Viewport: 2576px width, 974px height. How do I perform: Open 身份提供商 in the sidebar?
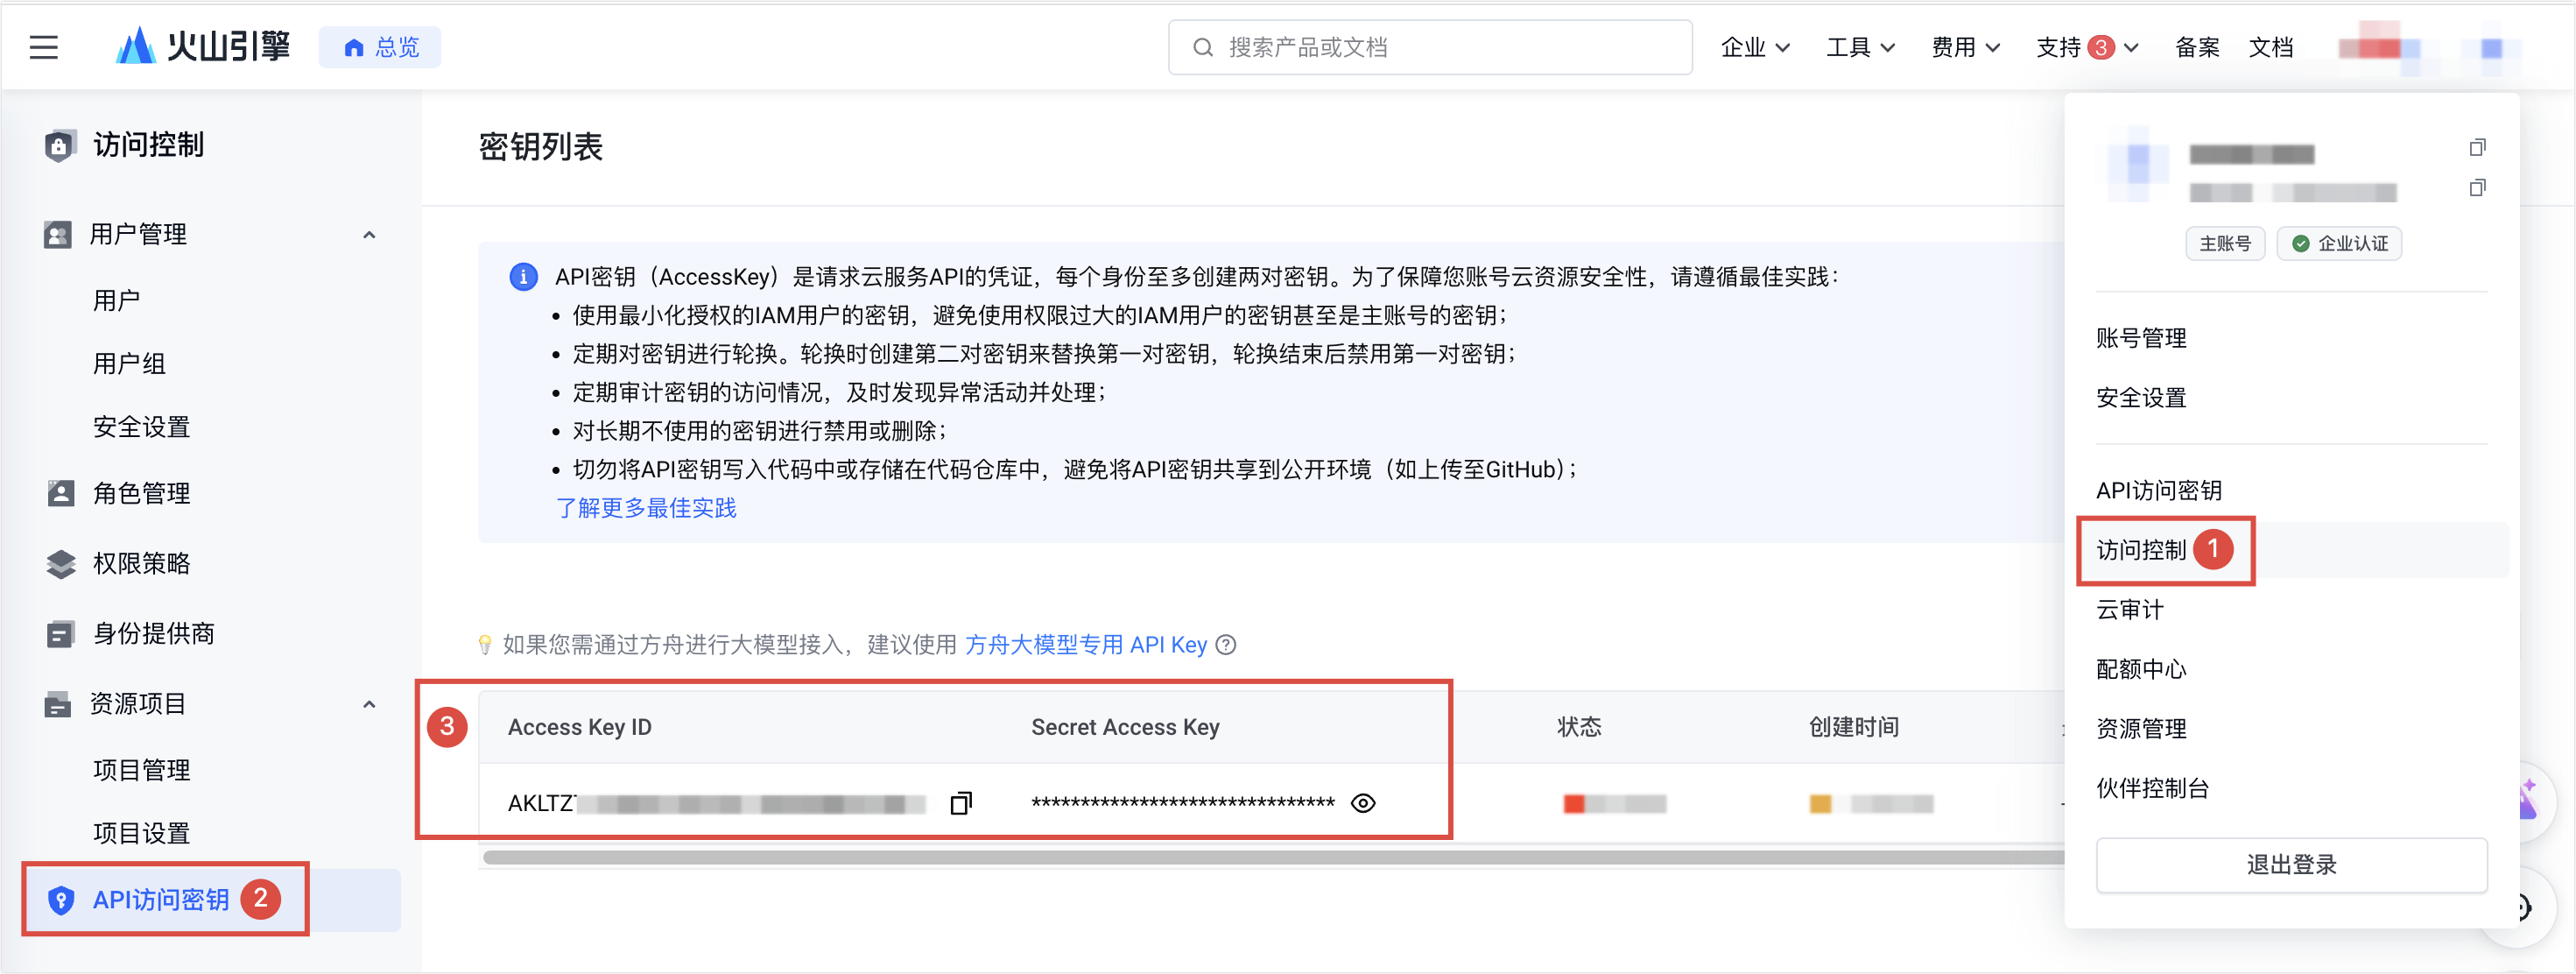153,633
